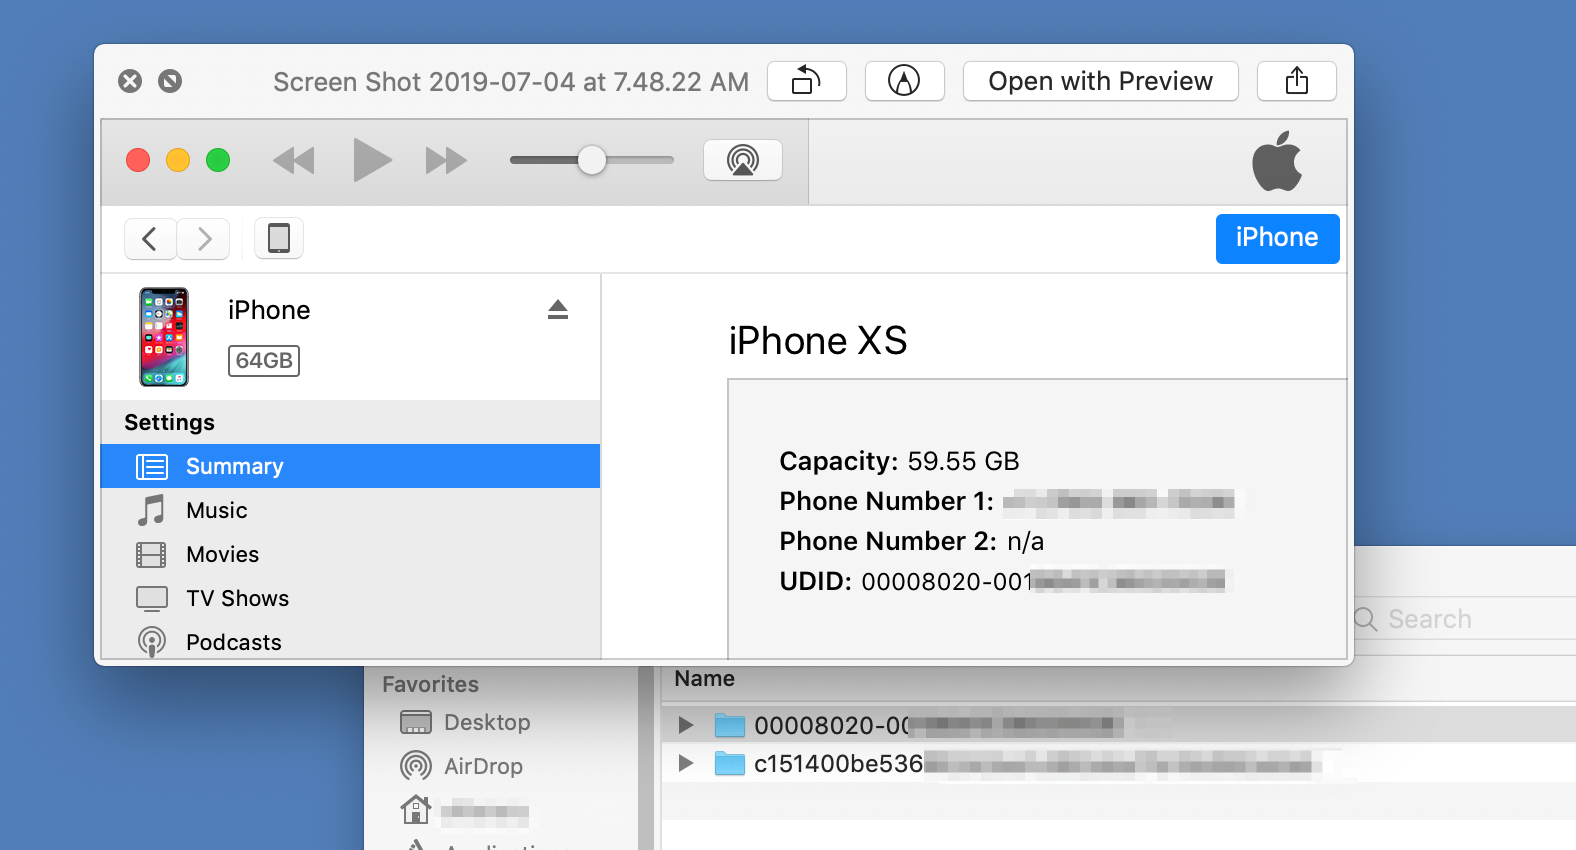Click the Movies filmstrip icon

pos(151,554)
